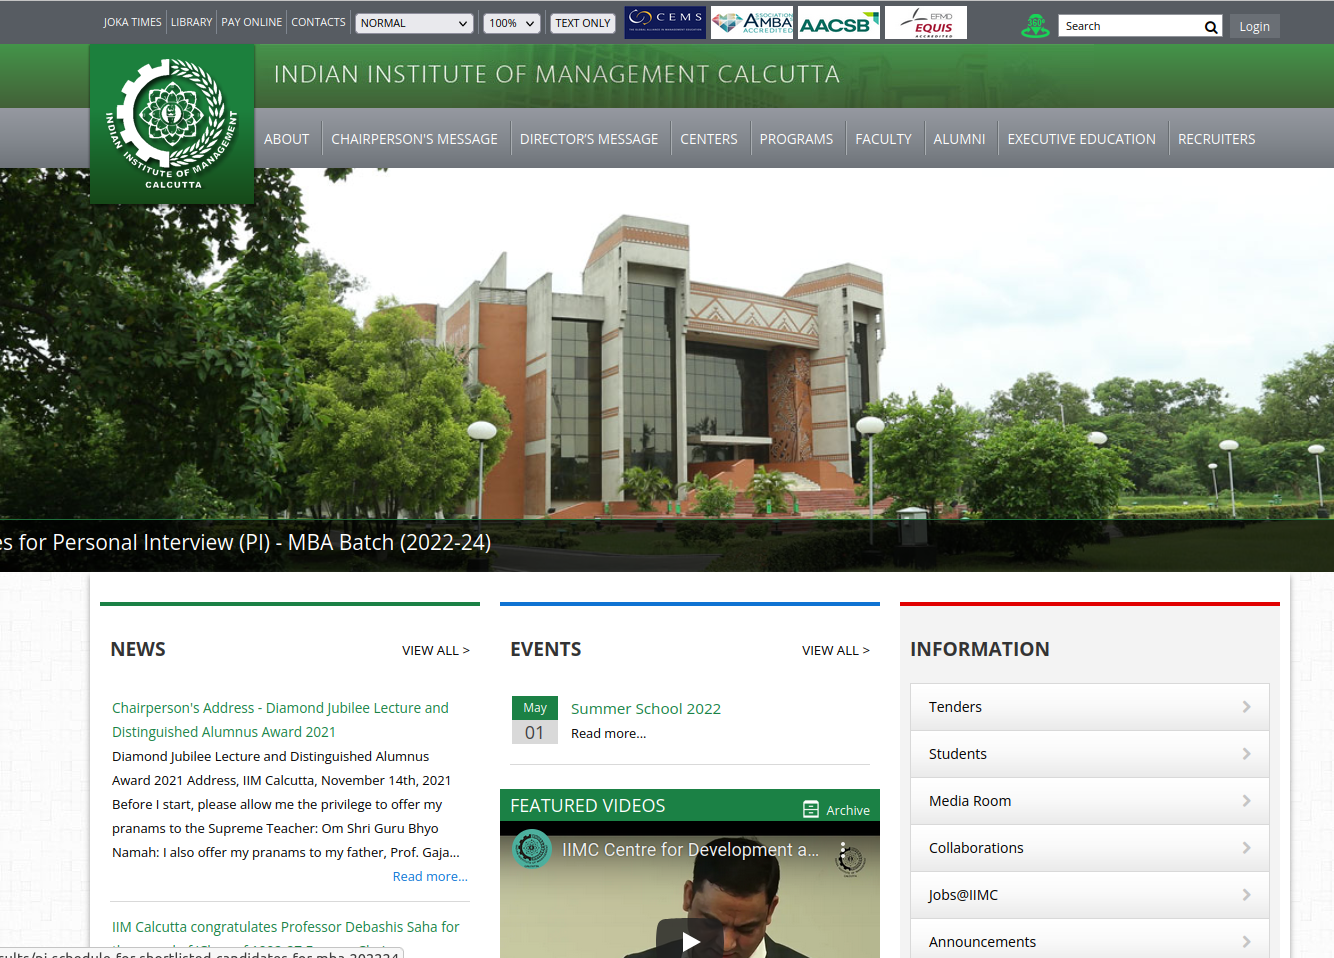
Task: Open the Jobs@IIMC information item
Action: click(1090, 895)
